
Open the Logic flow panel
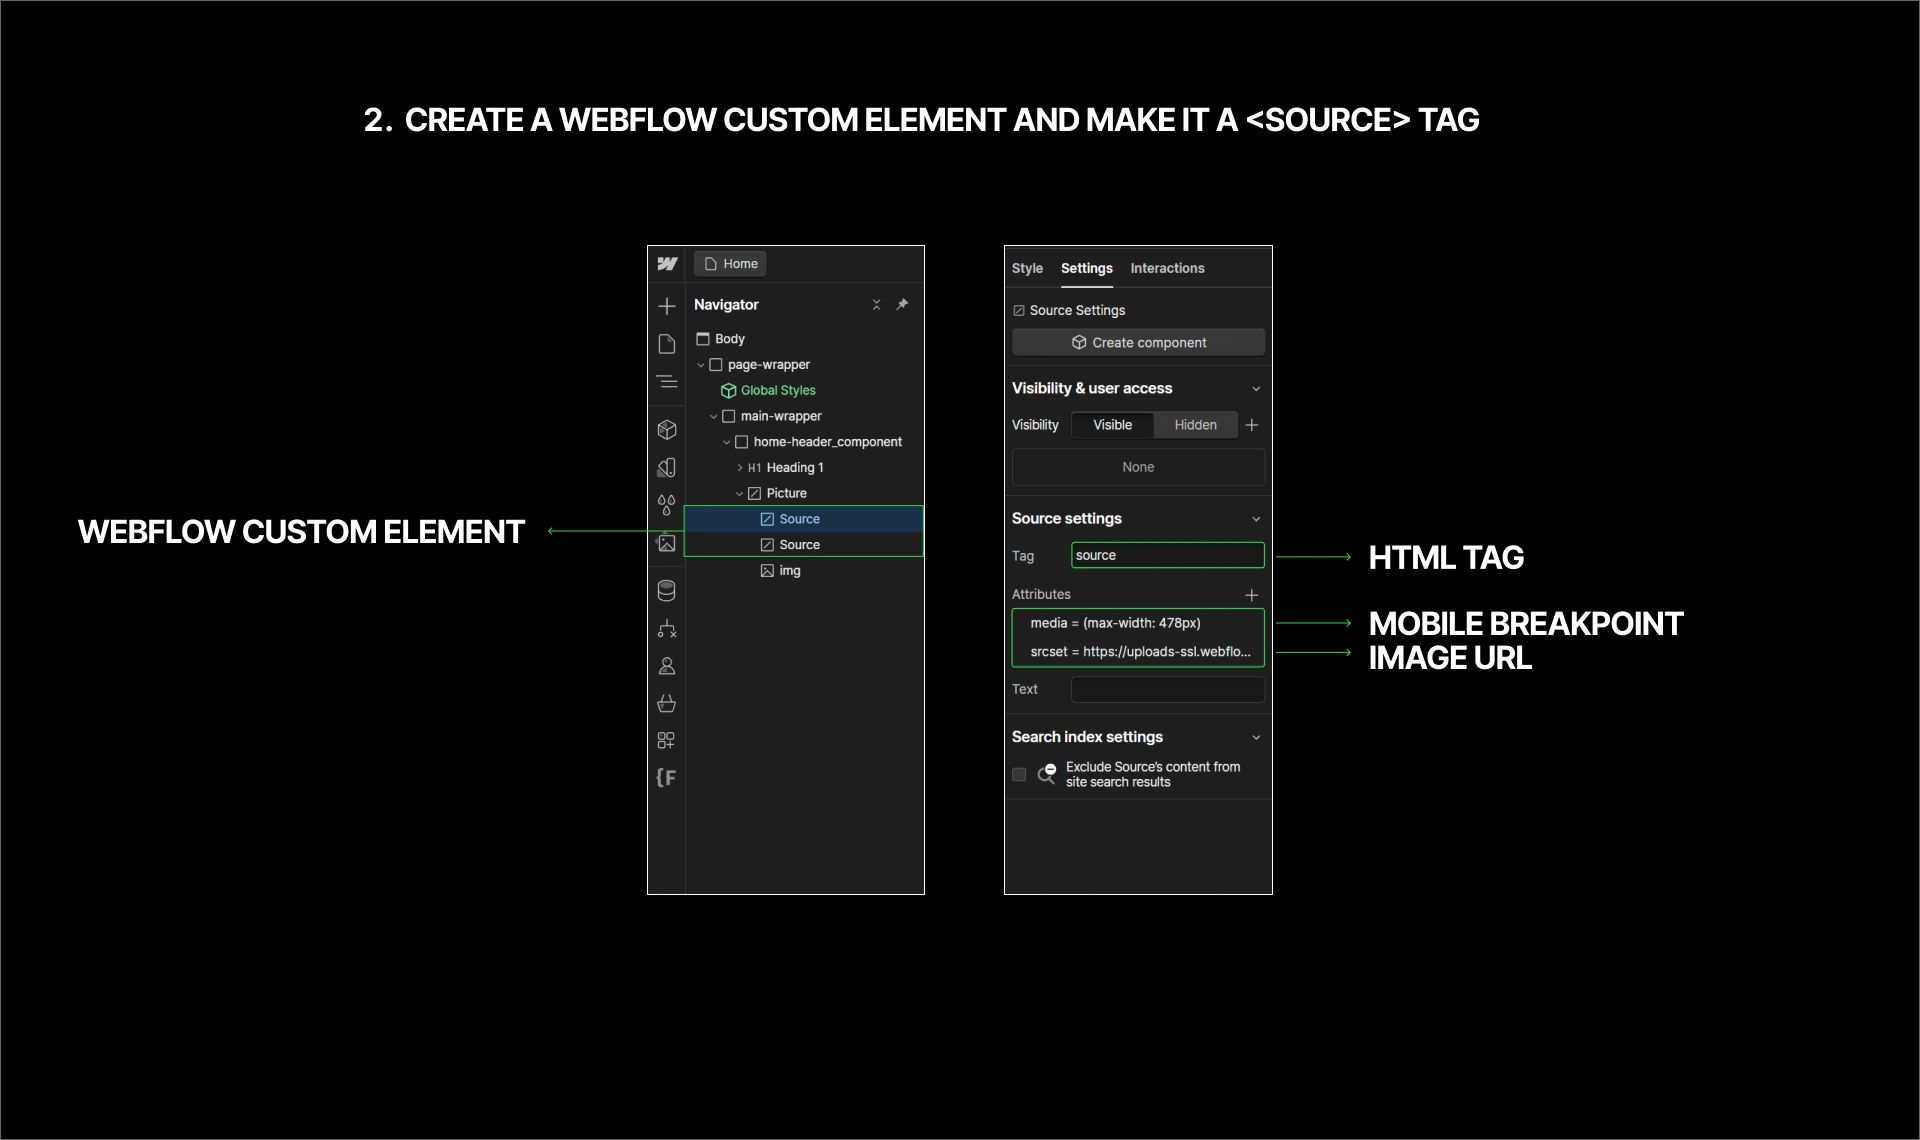point(667,629)
